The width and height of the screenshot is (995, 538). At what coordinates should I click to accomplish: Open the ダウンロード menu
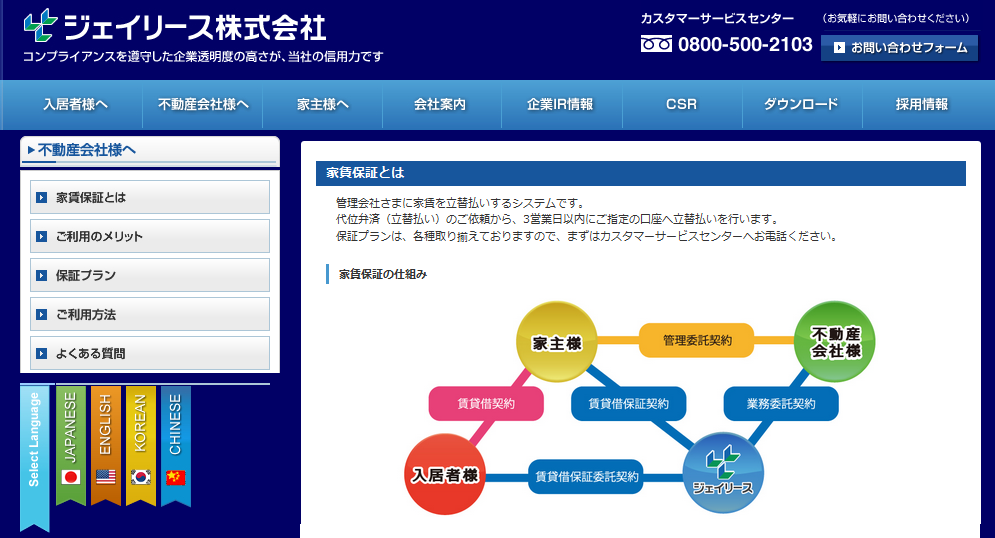tap(801, 105)
